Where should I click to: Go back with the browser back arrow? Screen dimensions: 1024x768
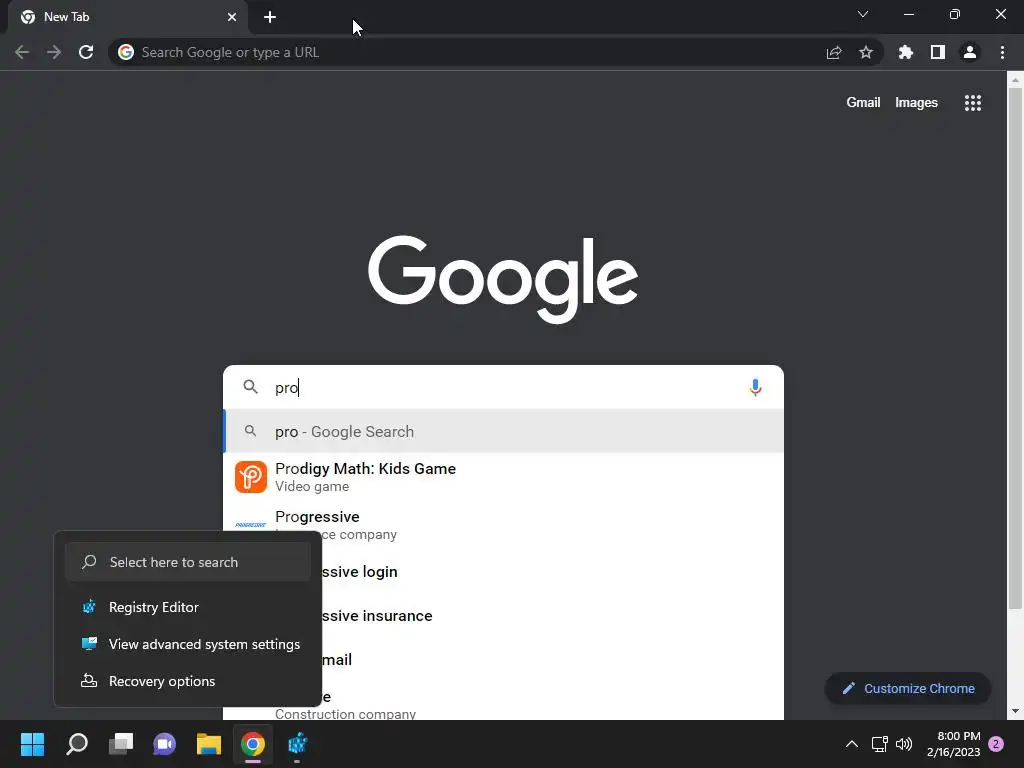coord(22,52)
